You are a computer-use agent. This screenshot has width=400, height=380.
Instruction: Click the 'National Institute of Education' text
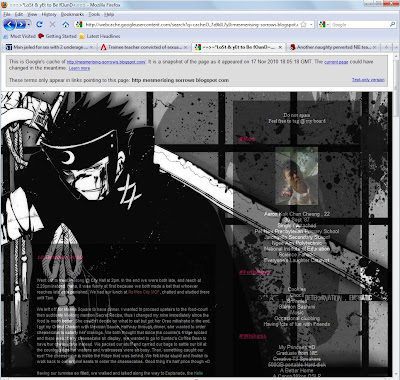click(297, 249)
